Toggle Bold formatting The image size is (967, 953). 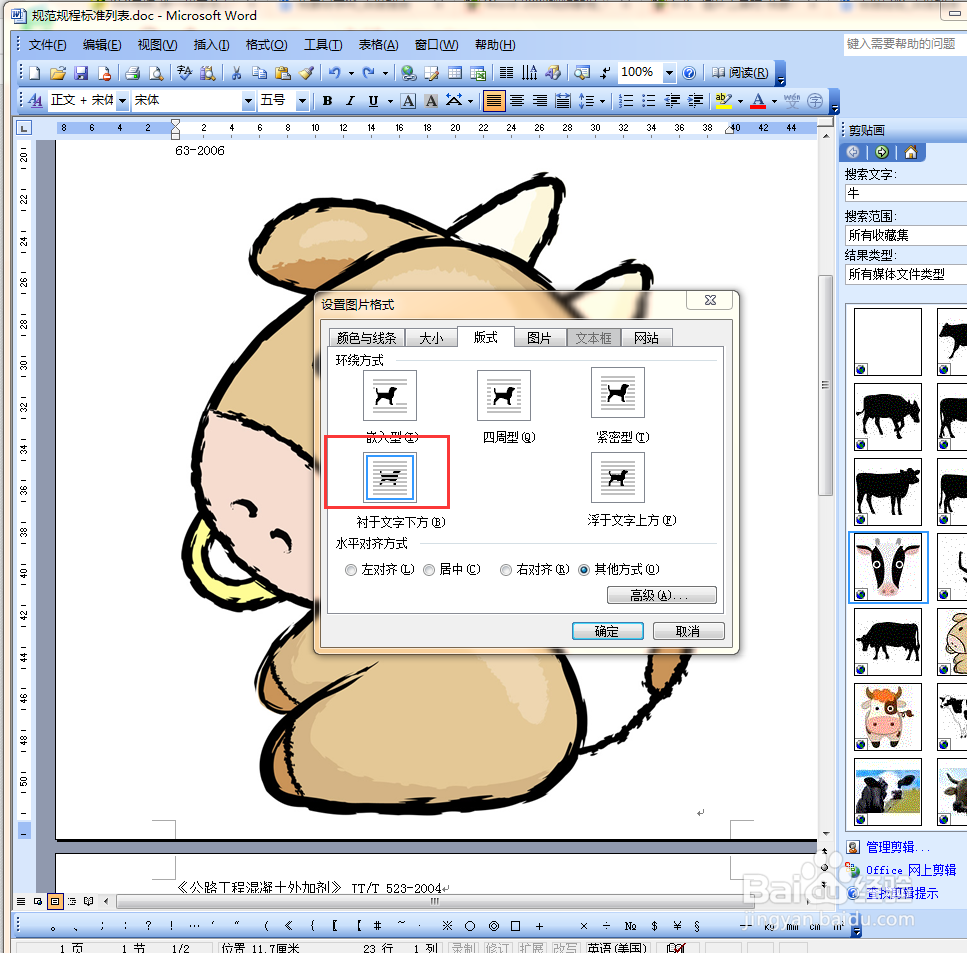click(327, 101)
